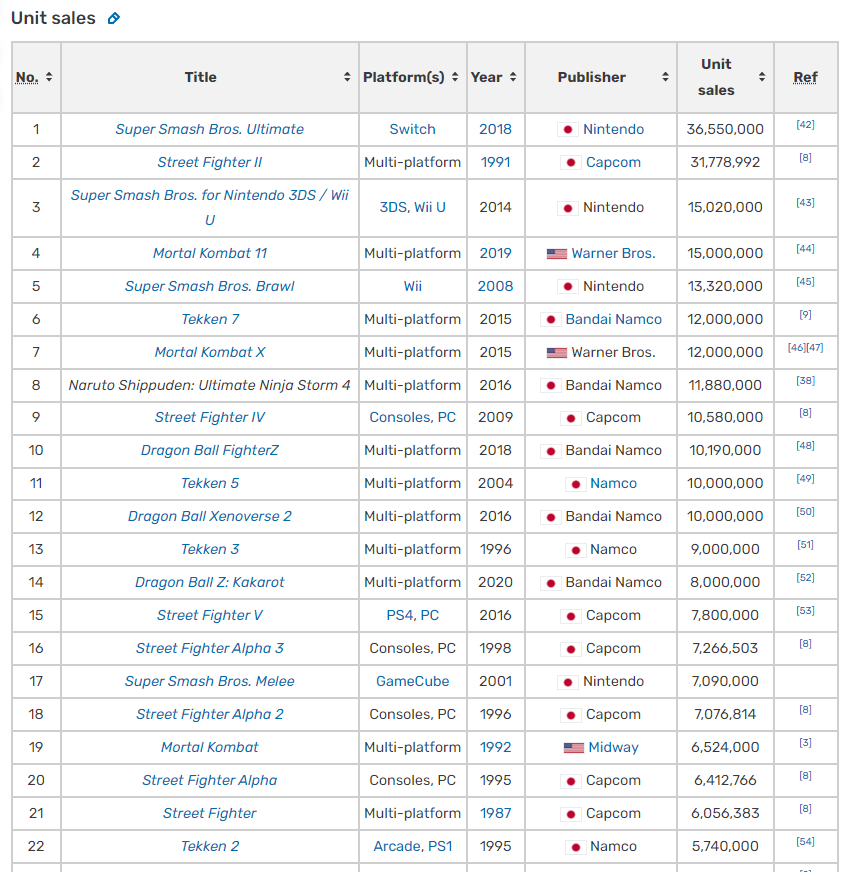Open the Midway publisher link
849x872 pixels.
coord(613,747)
